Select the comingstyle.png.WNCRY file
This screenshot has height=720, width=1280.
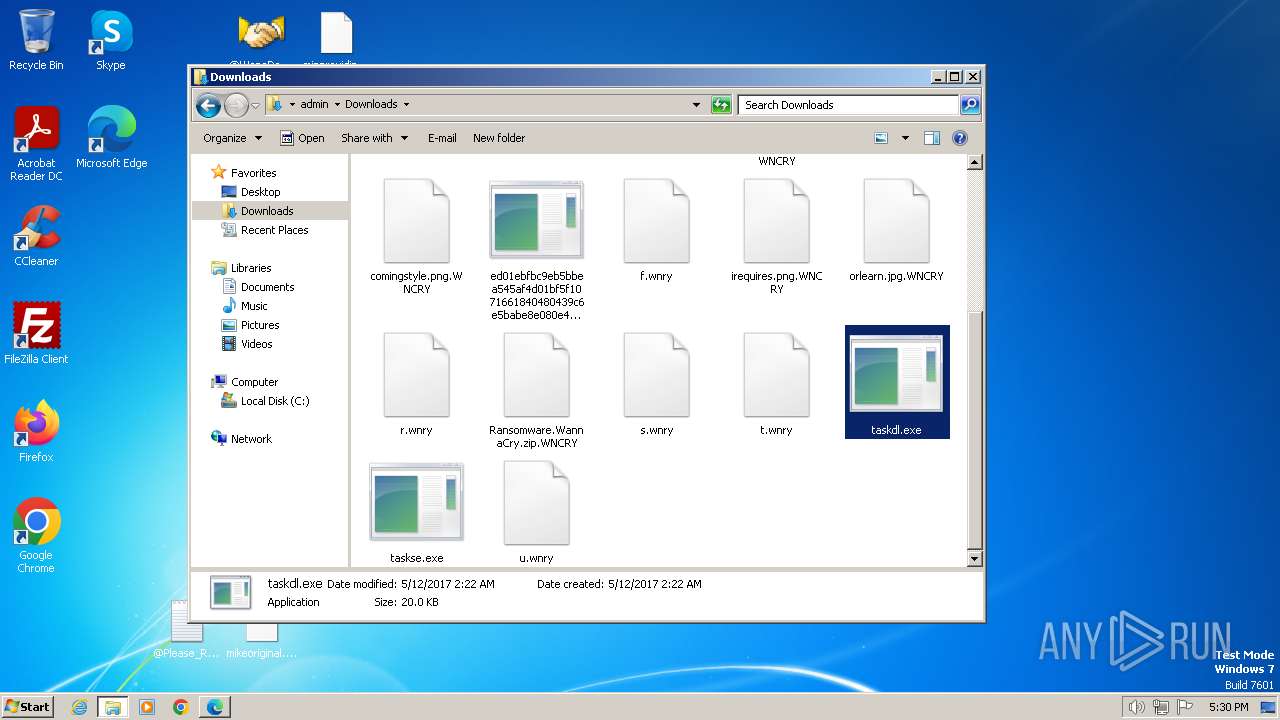click(x=416, y=238)
